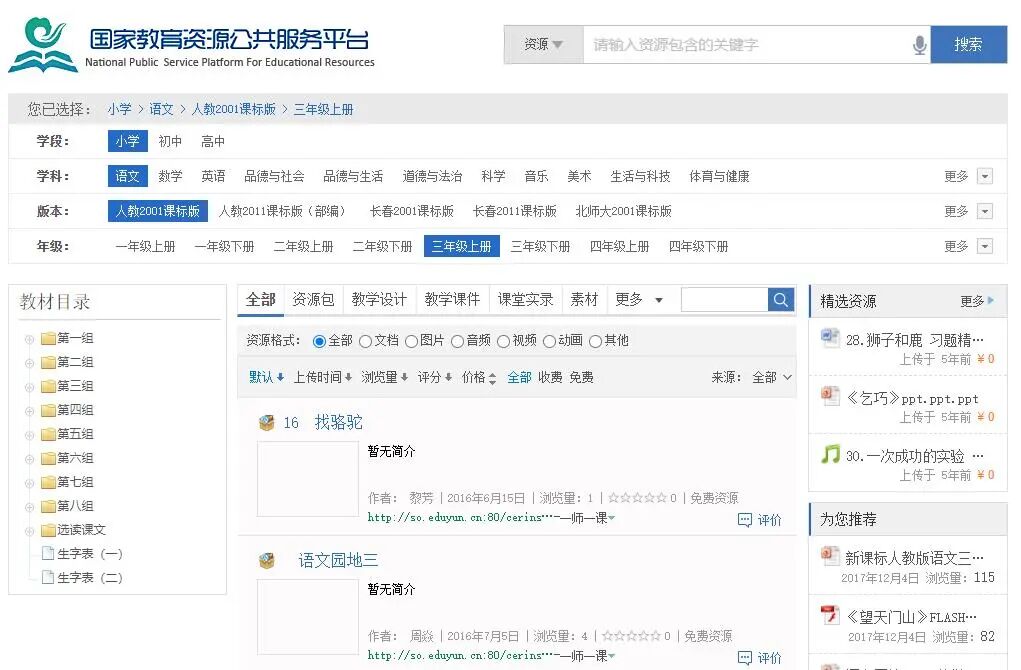Open the 找骆驼 resource title
Viewport: 1021px width, 670px height.
click(339, 423)
